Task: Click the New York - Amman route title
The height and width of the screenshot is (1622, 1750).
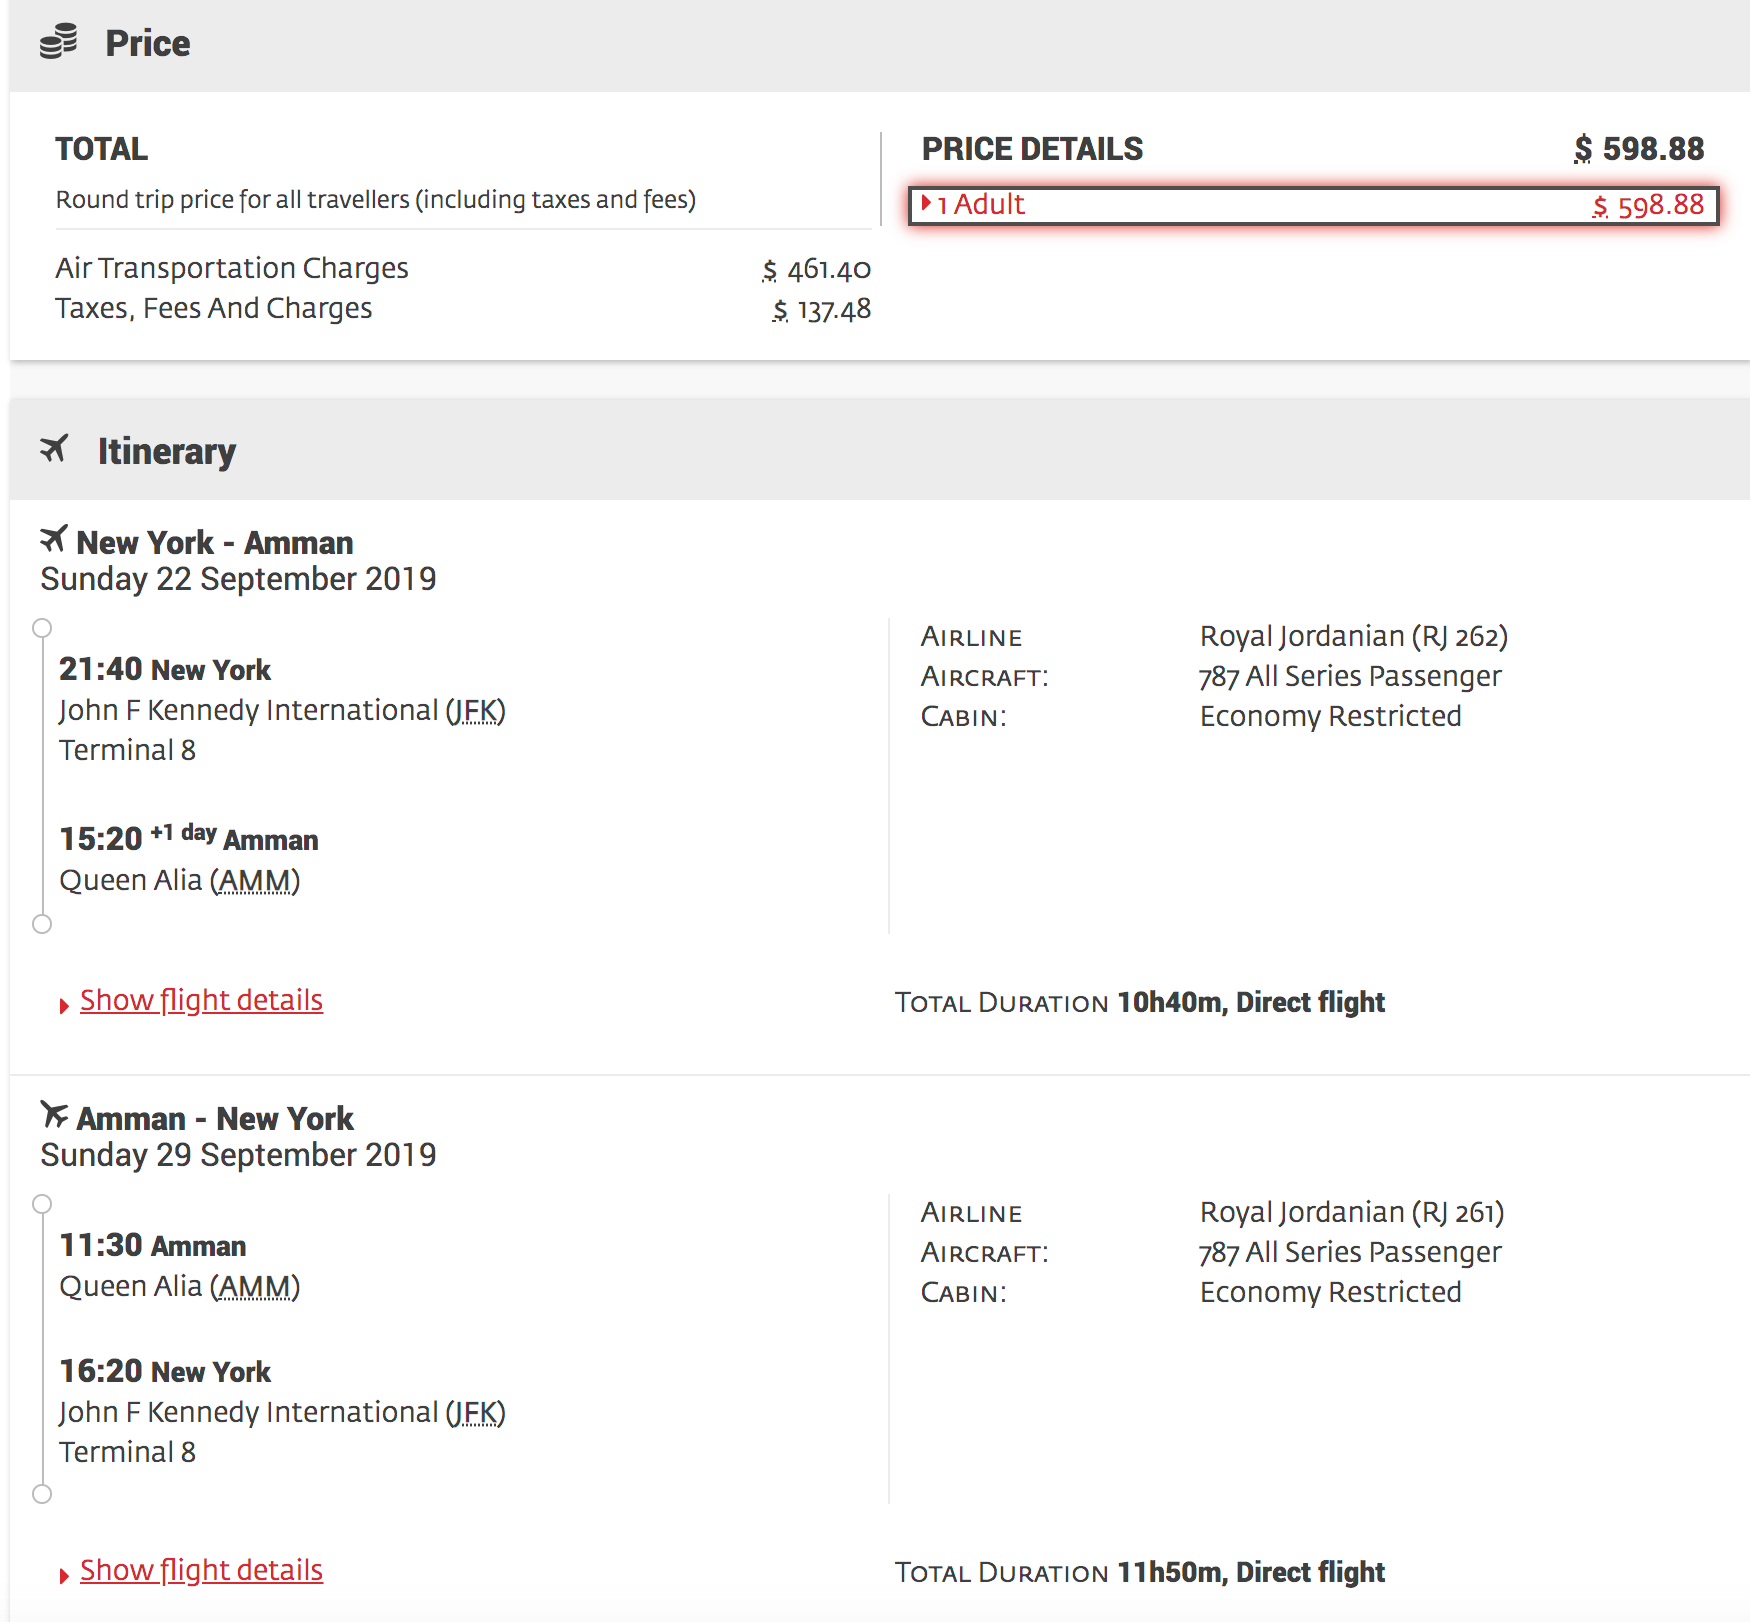Action: [215, 543]
